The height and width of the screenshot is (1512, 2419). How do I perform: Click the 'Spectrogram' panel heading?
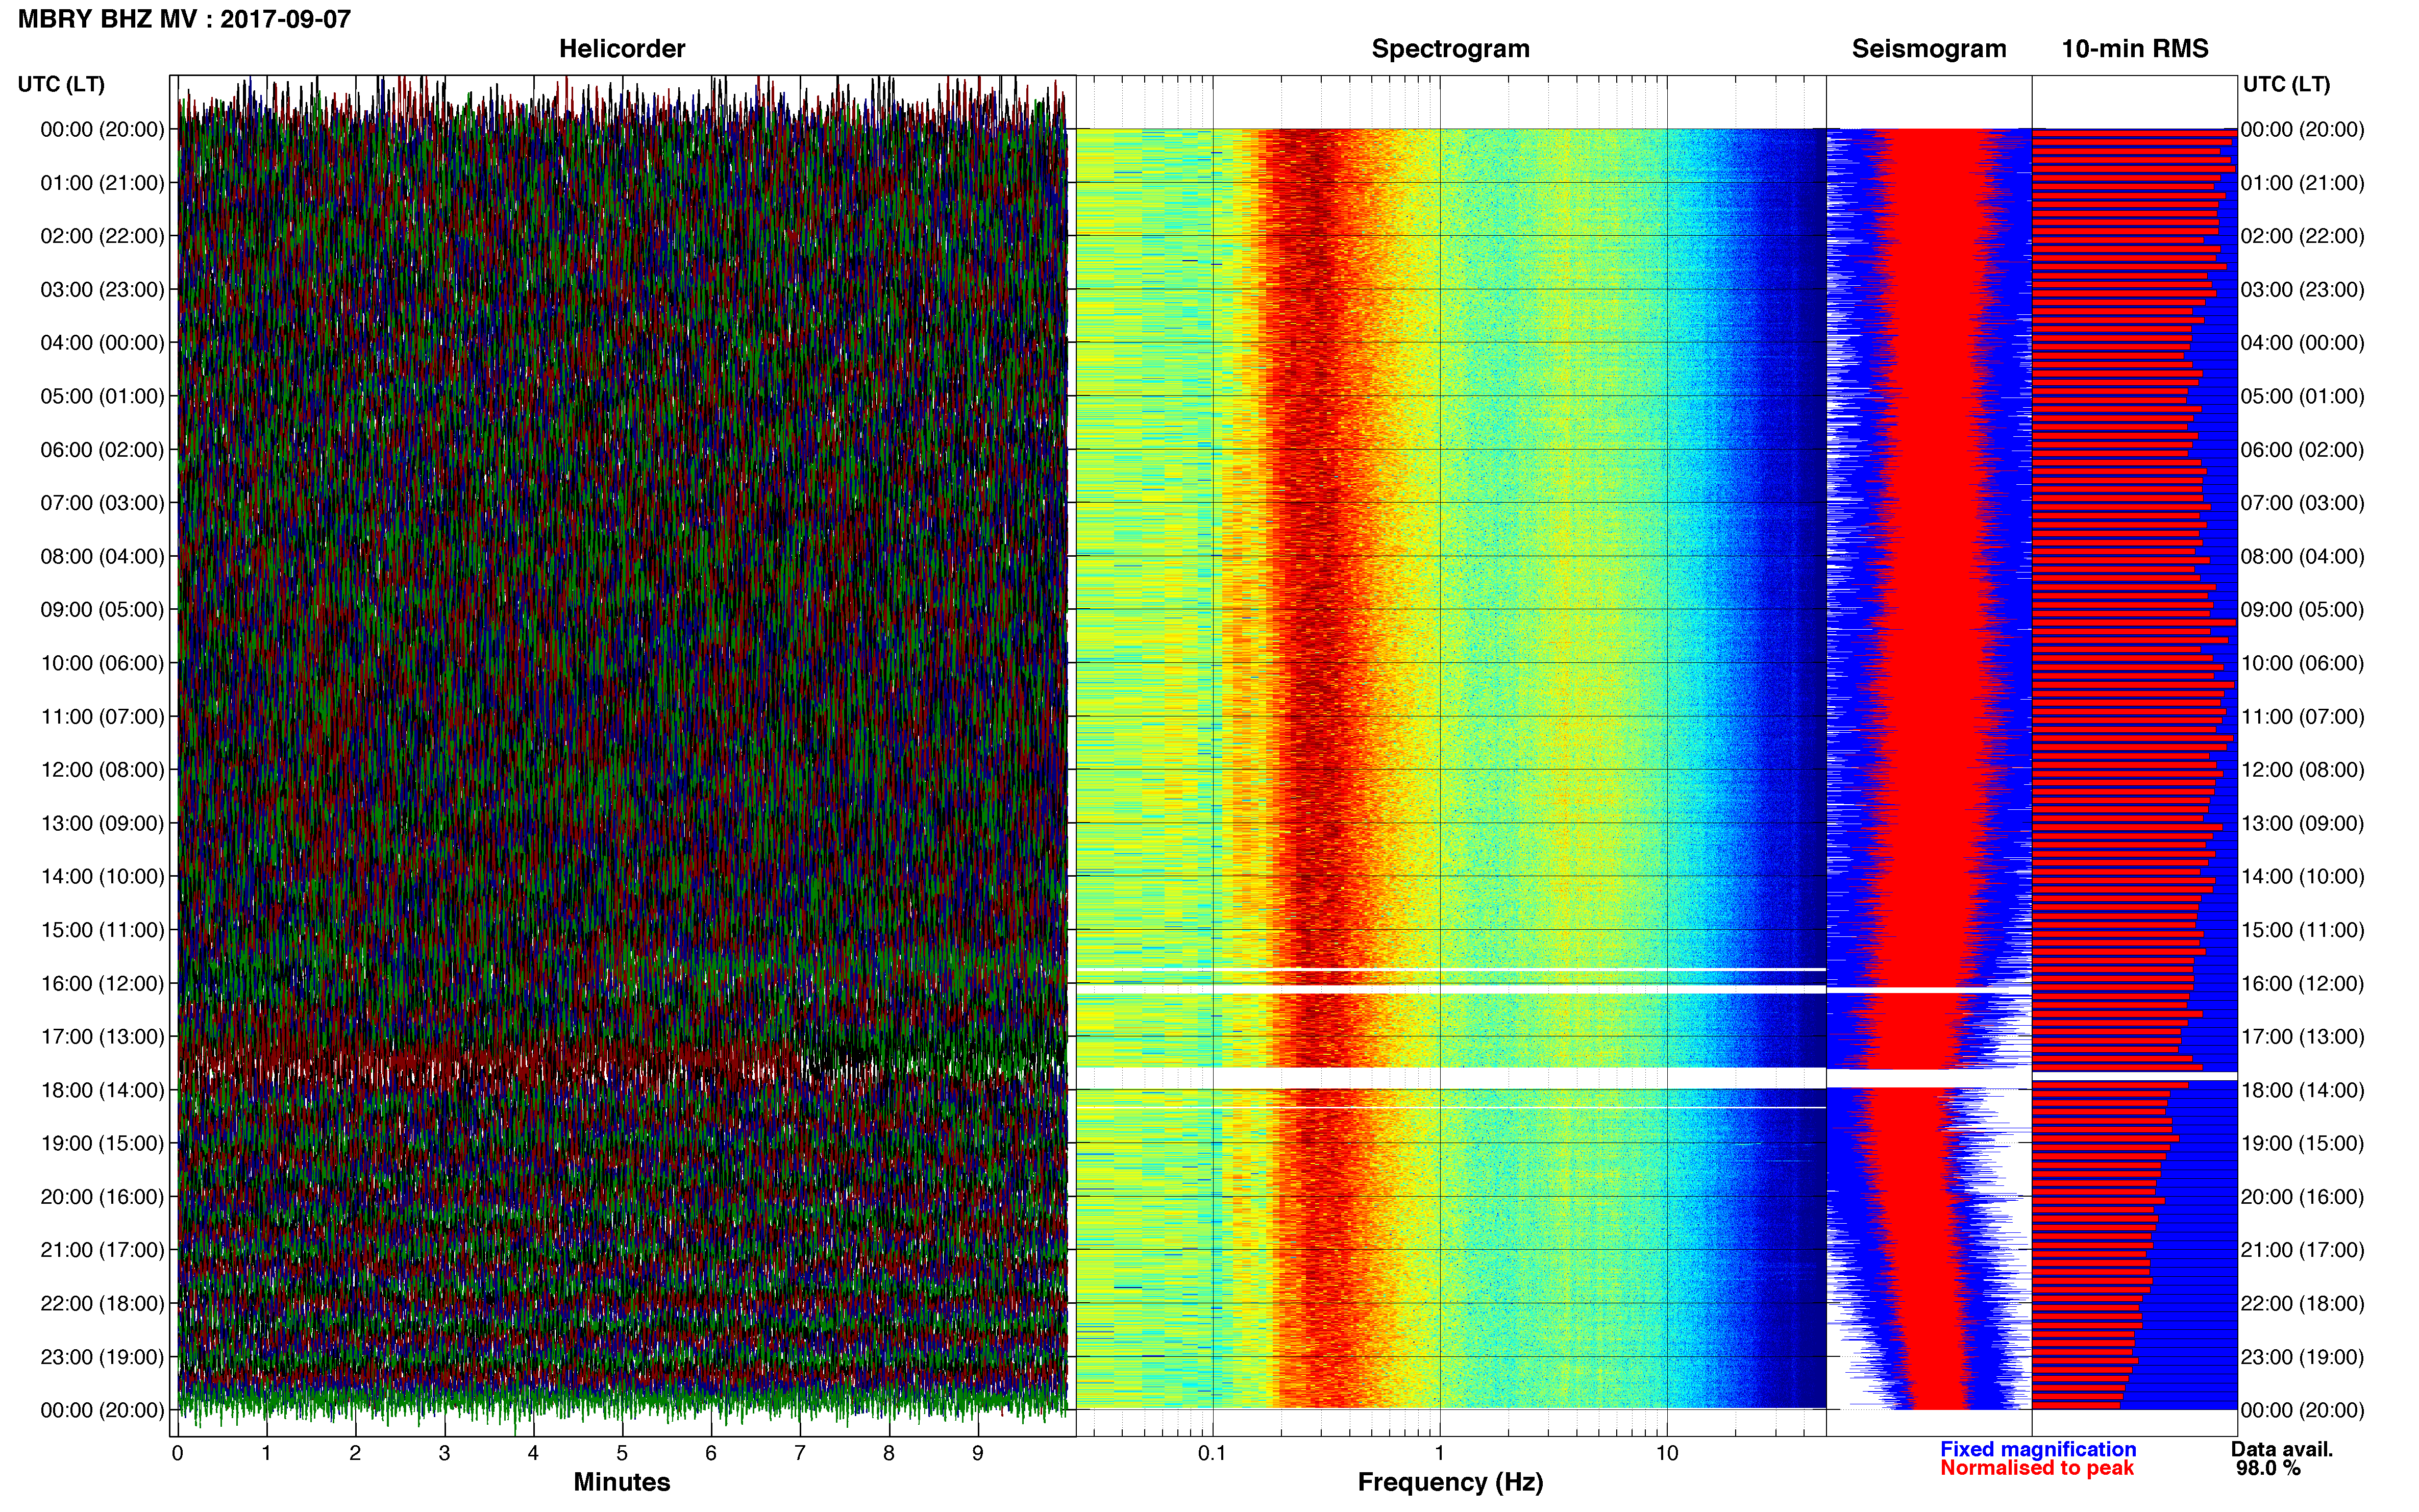point(1450,49)
